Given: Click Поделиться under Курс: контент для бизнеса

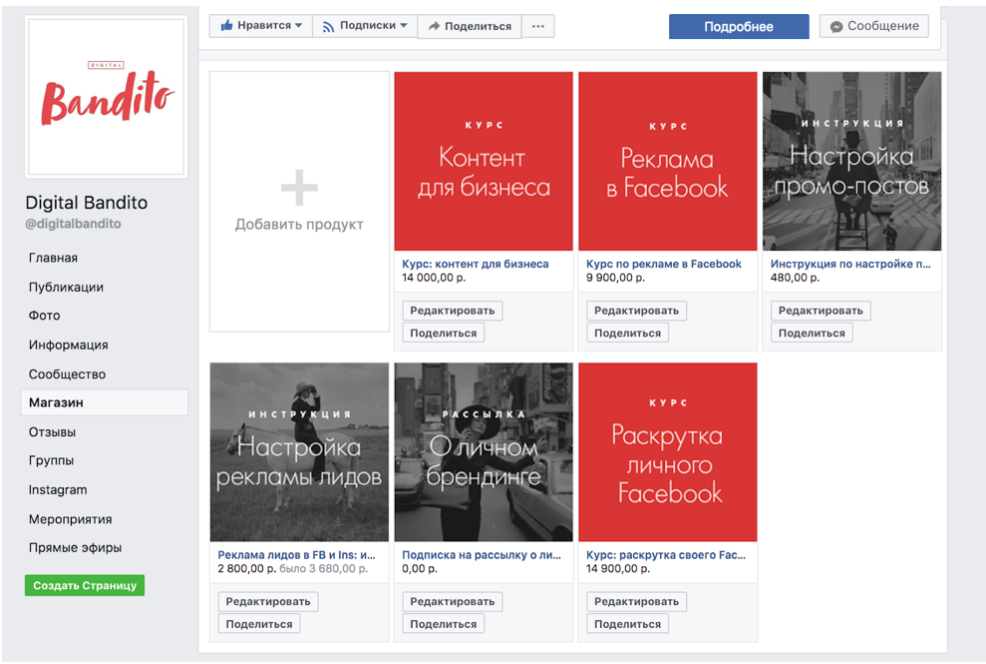Looking at the screenshot, I should click(x=443, y=333).
